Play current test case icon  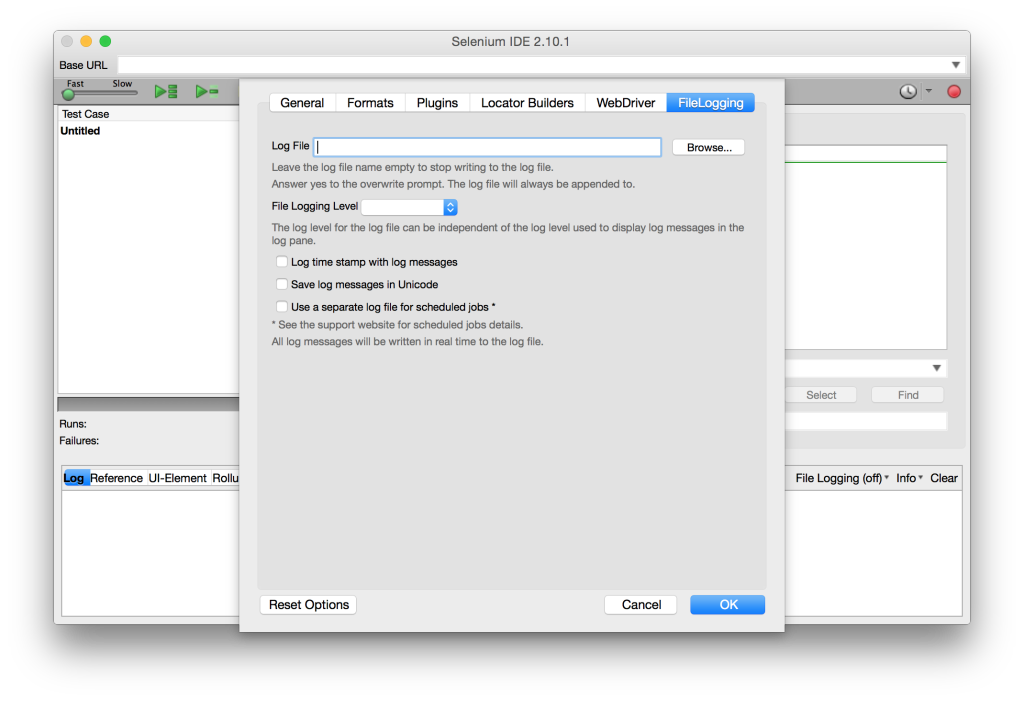[x=207, y=91]
